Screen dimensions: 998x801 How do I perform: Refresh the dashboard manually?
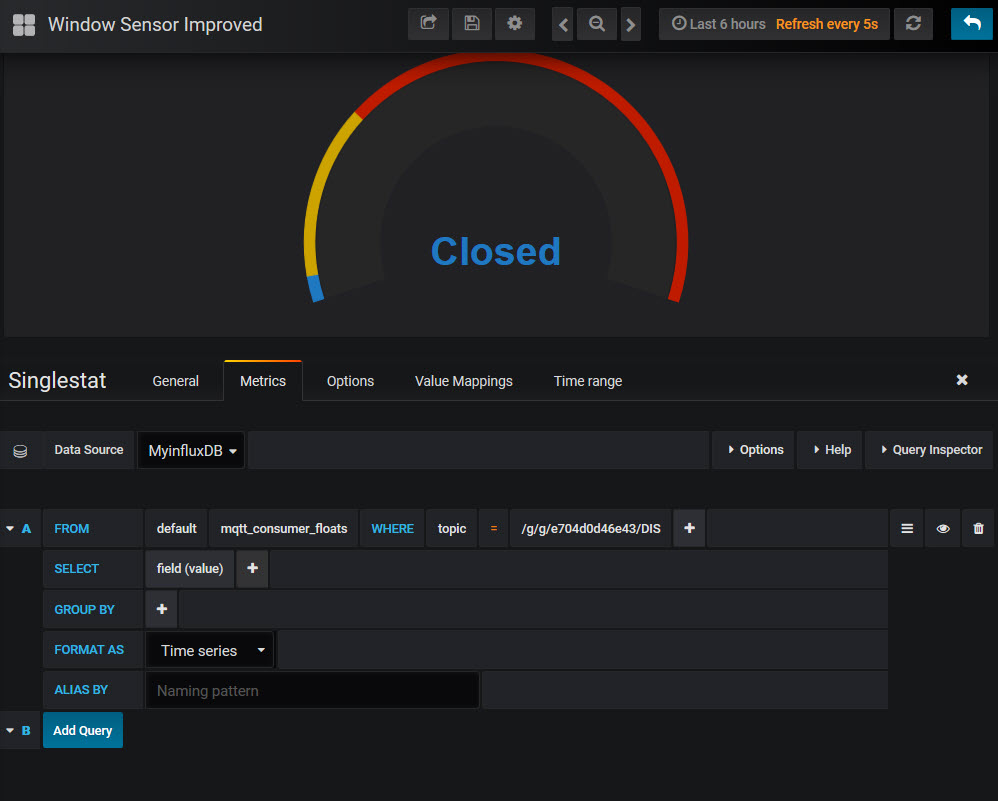pyautogui.click(x=913, y=23)
